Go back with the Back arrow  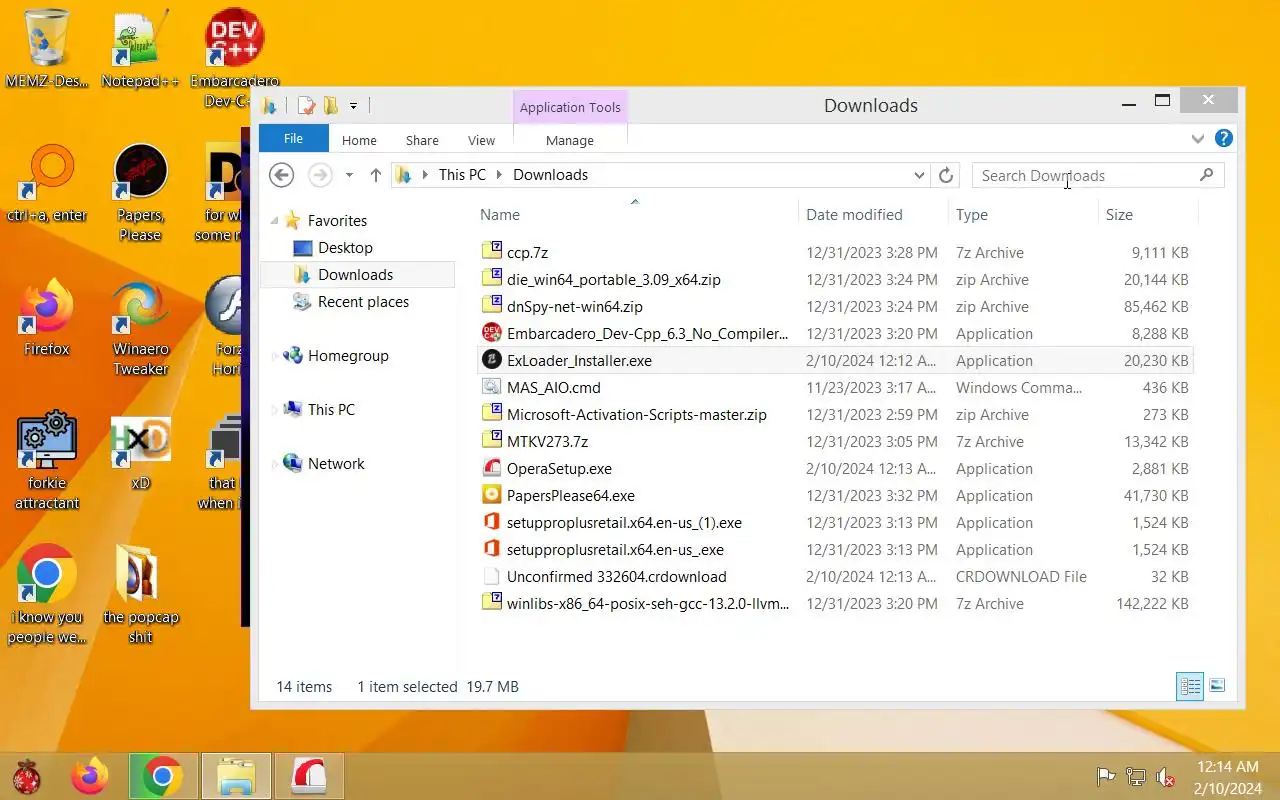coord(282,175)
